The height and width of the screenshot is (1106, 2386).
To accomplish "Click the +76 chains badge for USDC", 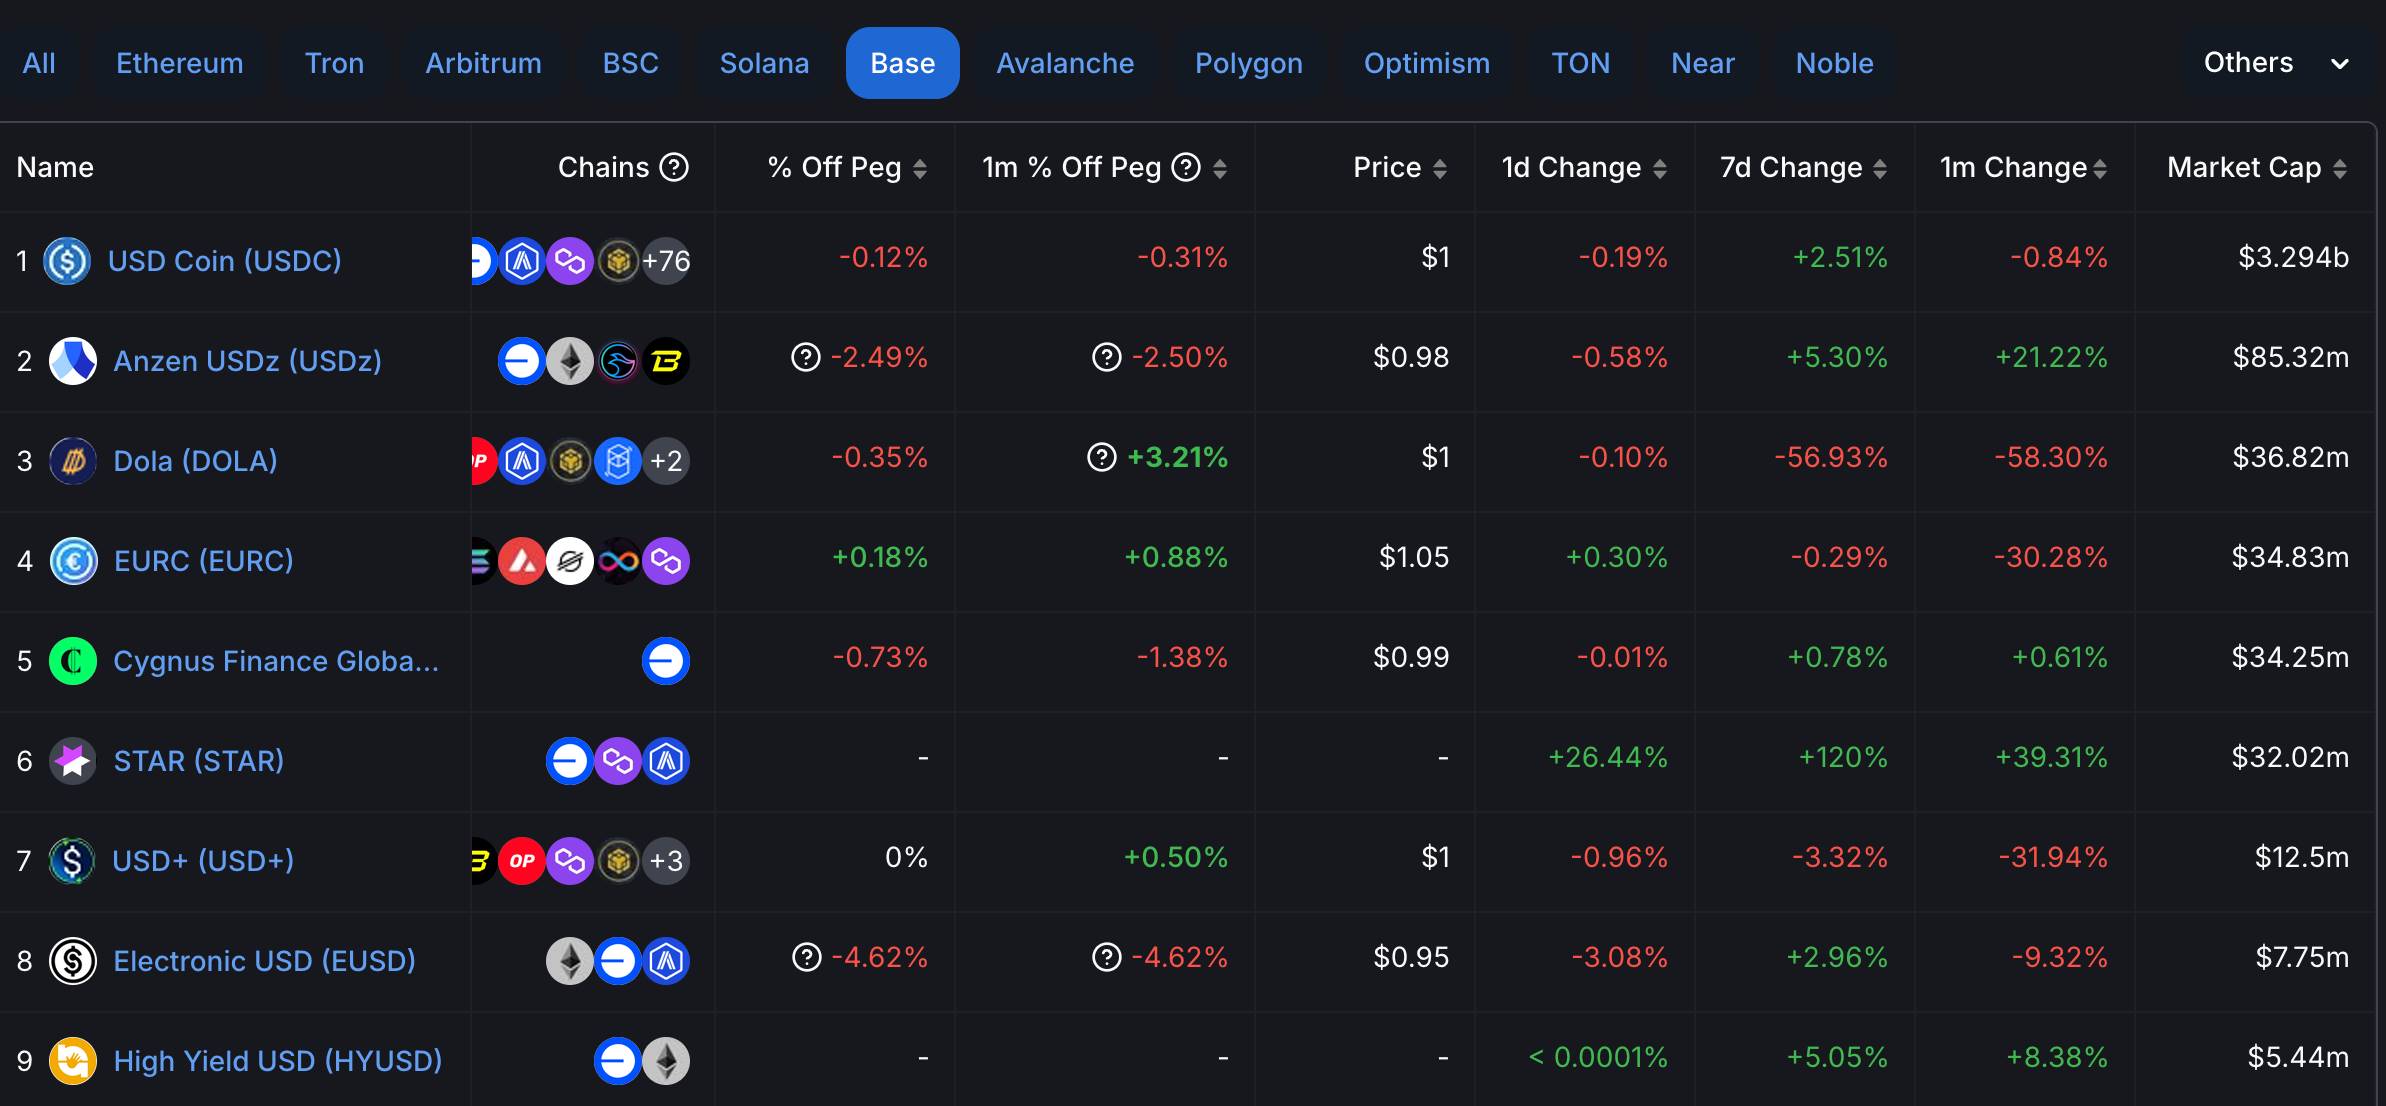I will pos(666,261).
